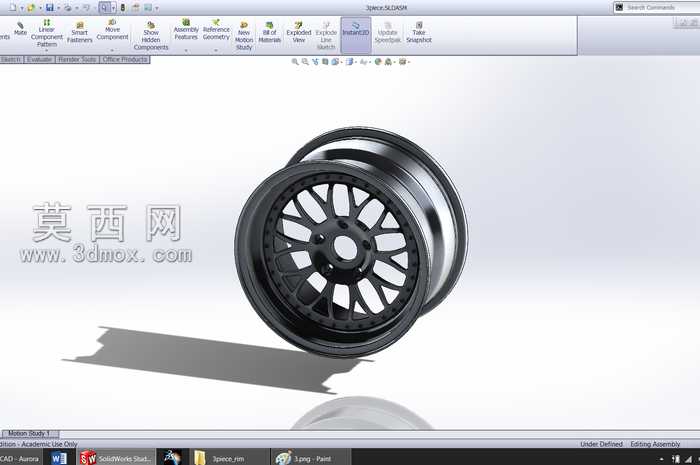Open View Orientation icon
This screenshot has height=465, width=700.
[335, 62]
